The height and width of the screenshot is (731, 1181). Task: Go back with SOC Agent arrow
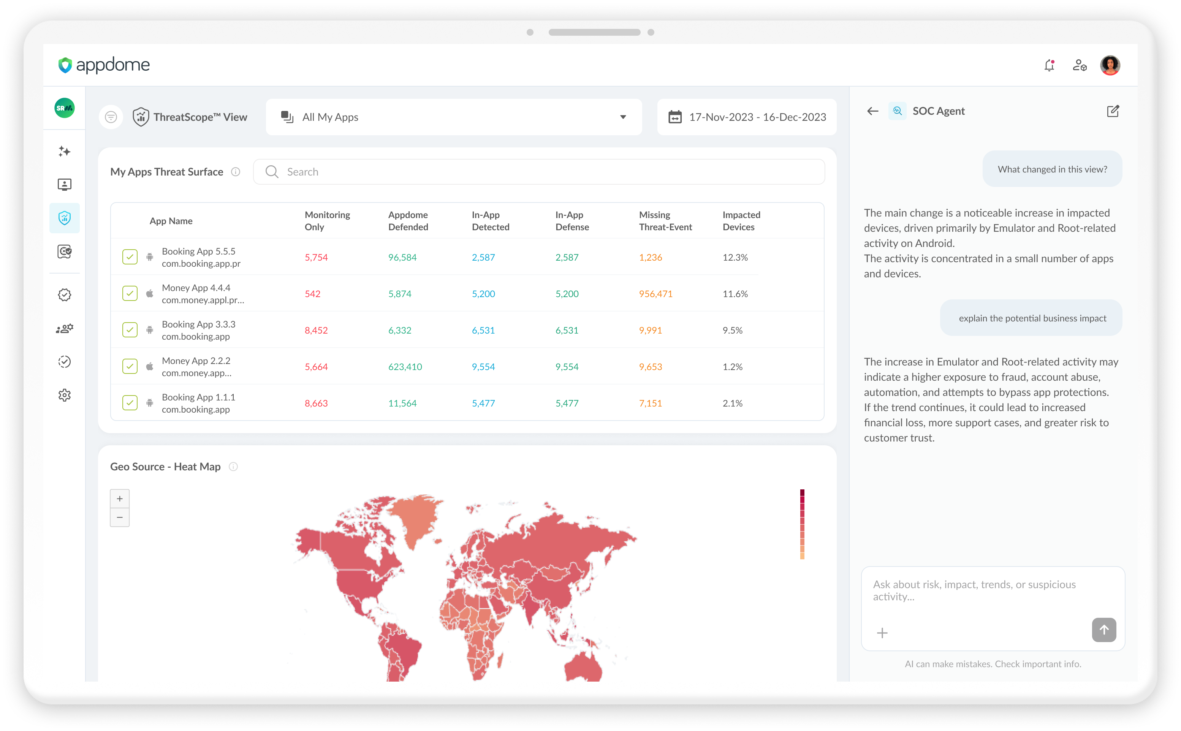point(872,111)
